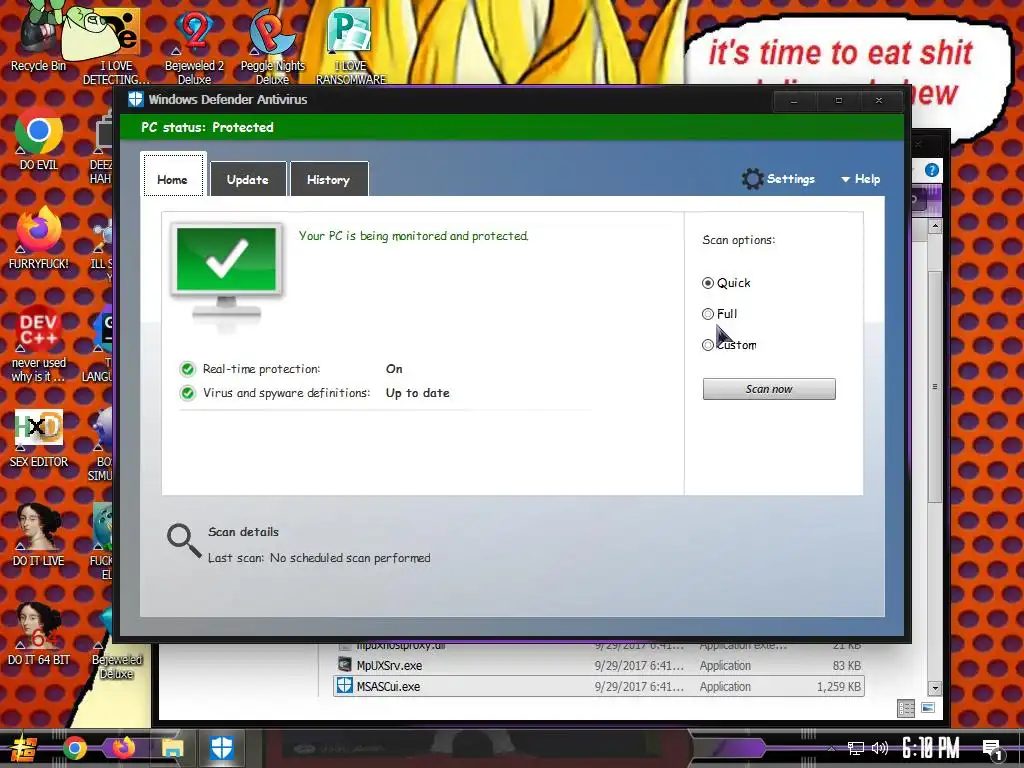Viewport: 1024px width, 768px height.
Task: Switch to the Update tab
Action: pos(248,179)
